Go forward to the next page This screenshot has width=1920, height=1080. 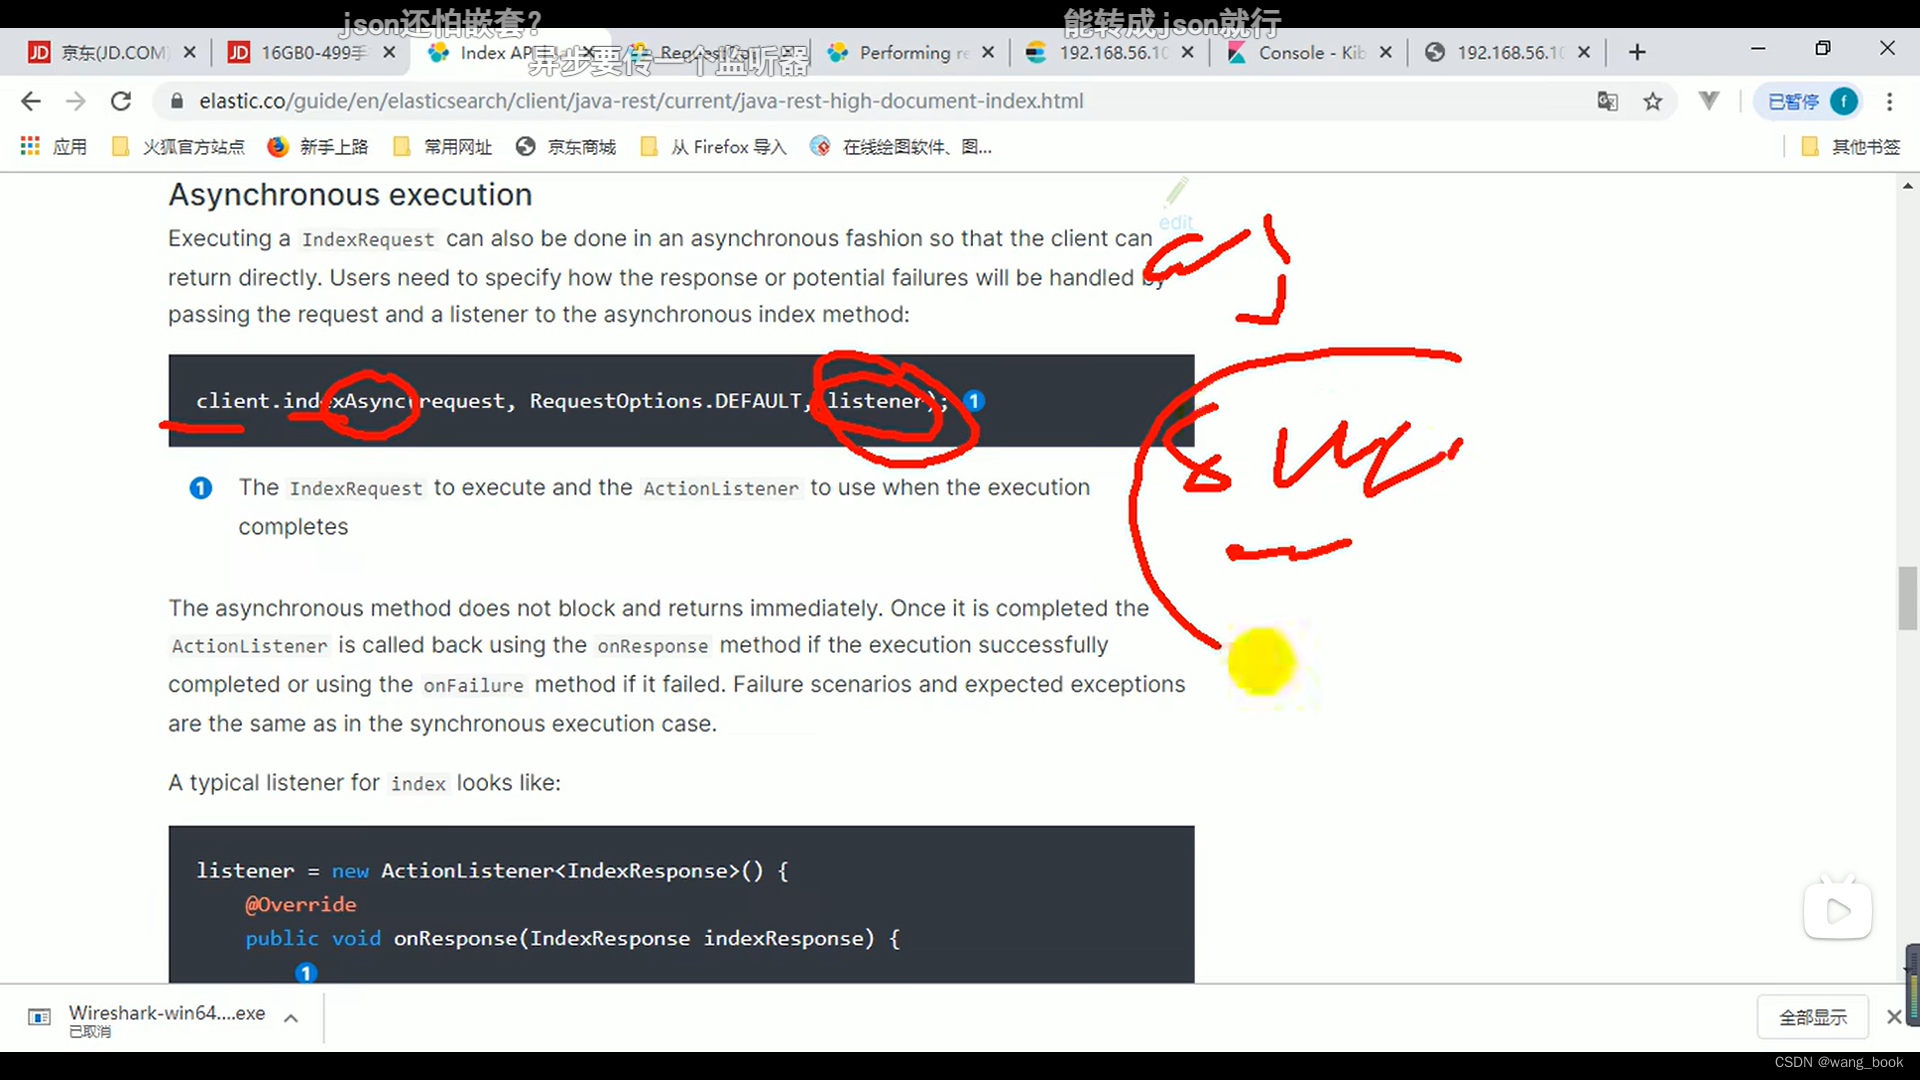(x=75, y=101)
